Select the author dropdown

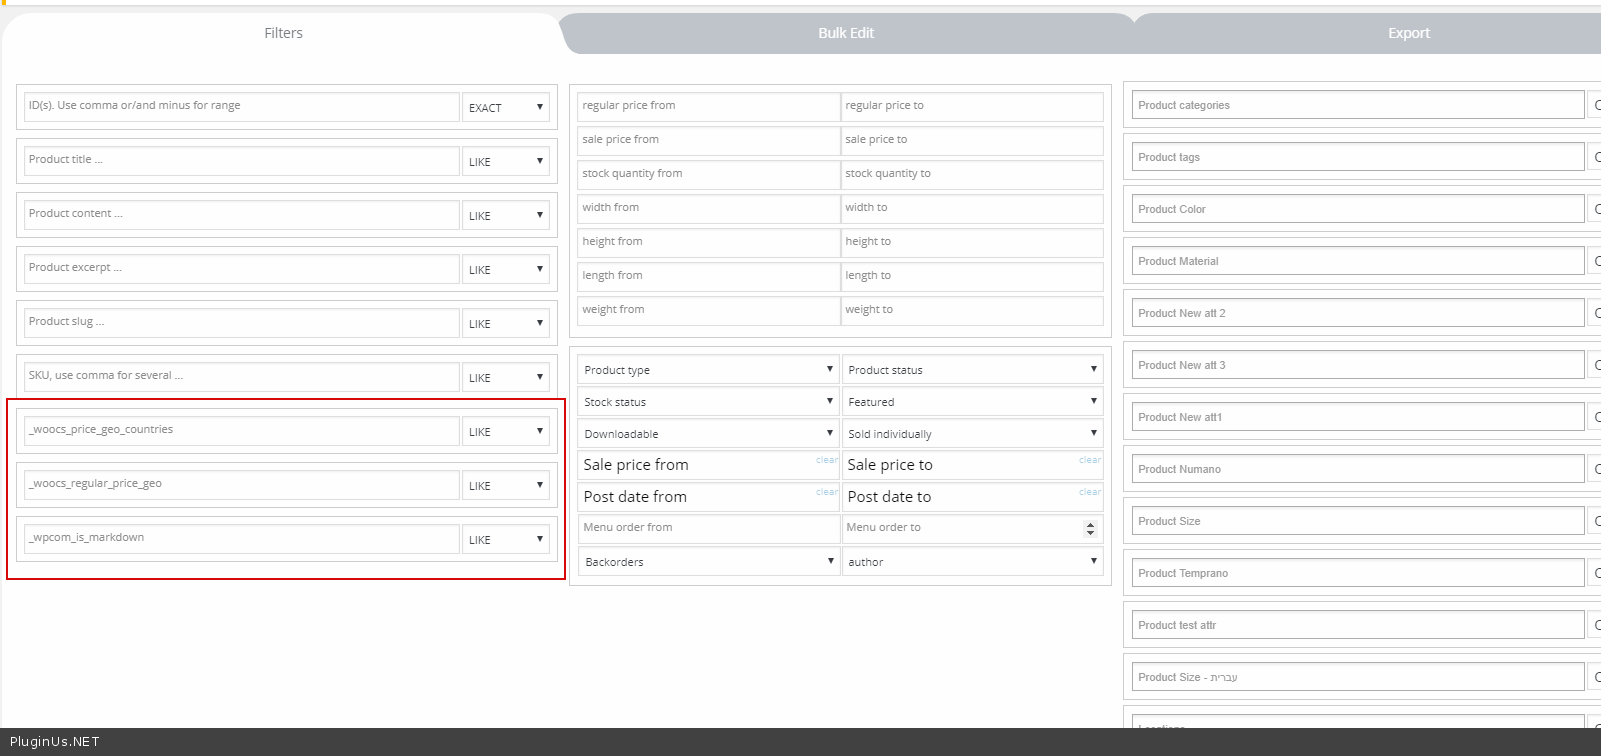tap(972, 562)
